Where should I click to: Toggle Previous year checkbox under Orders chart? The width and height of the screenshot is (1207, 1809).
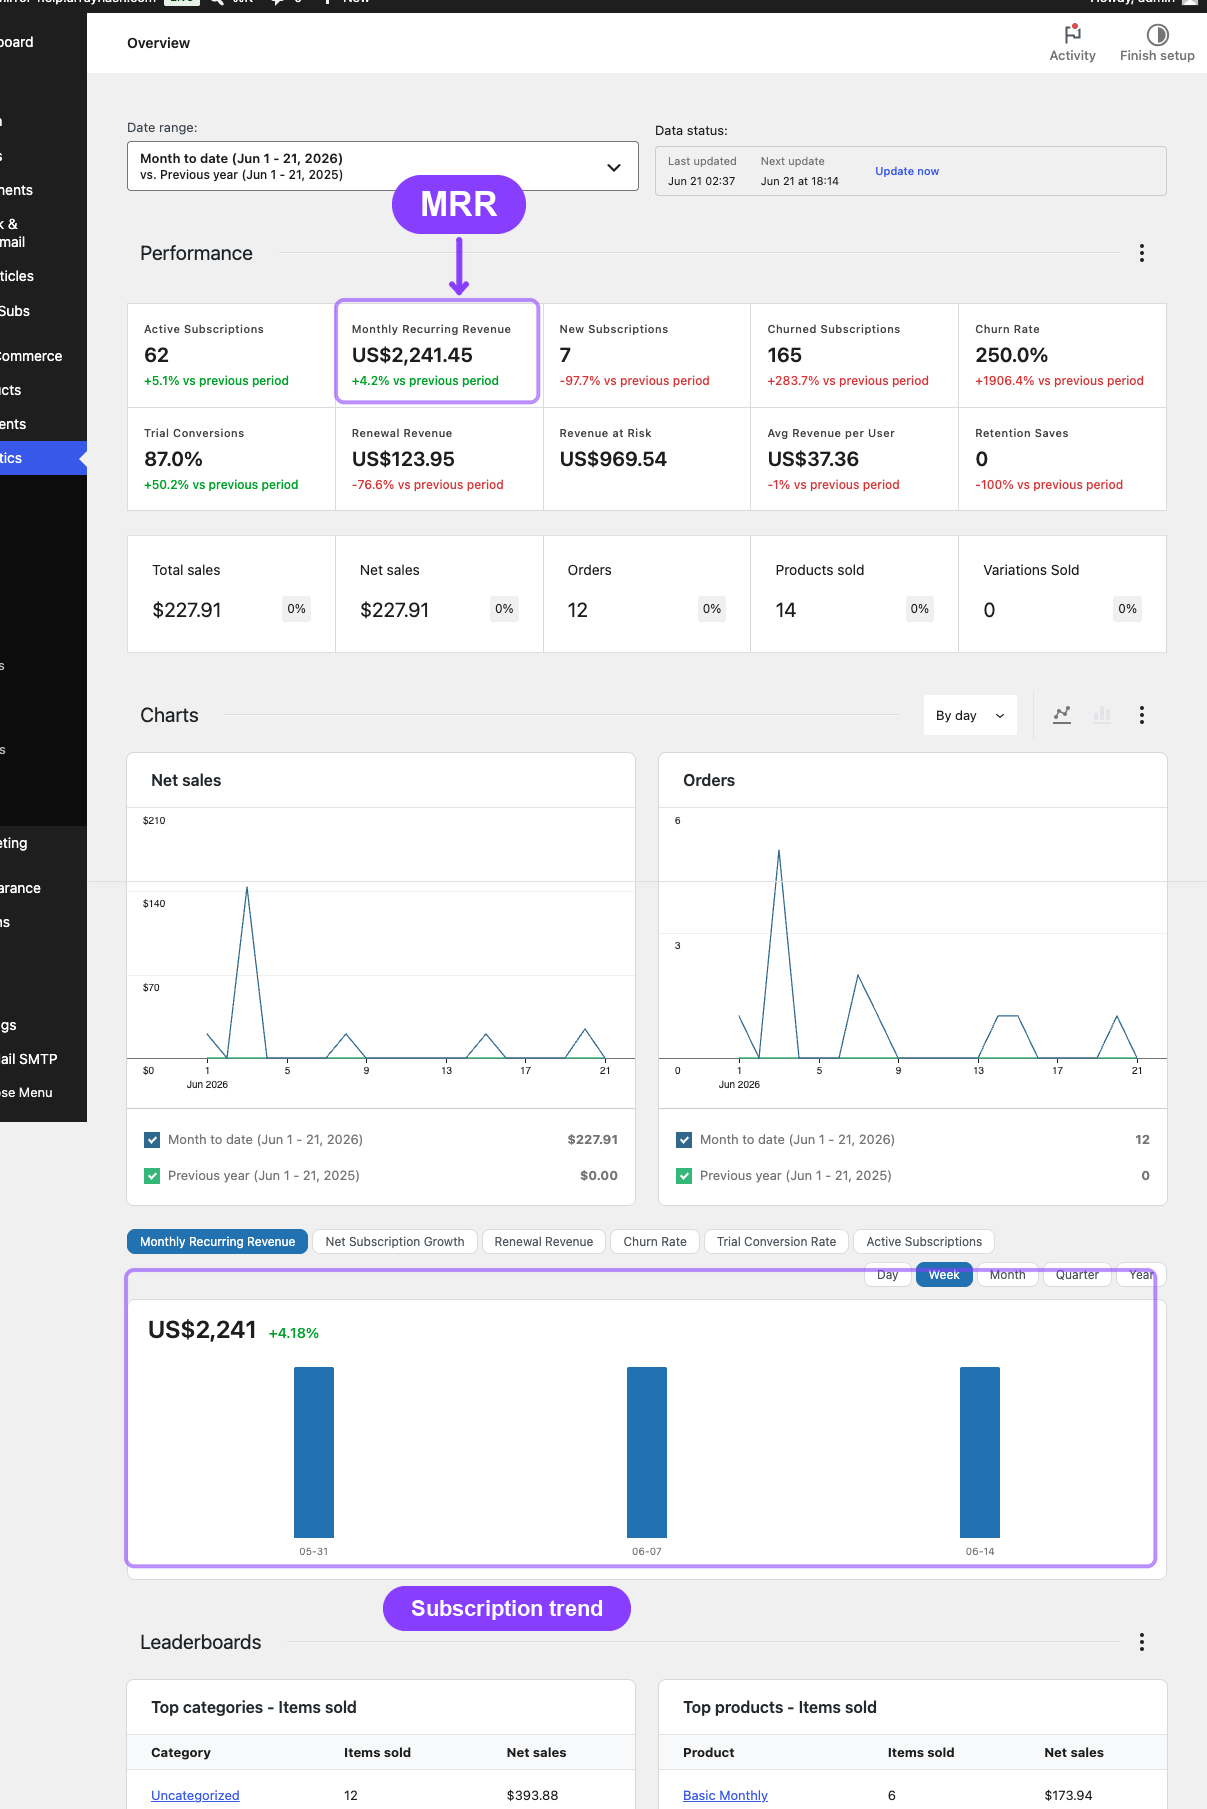point(684,1175)
